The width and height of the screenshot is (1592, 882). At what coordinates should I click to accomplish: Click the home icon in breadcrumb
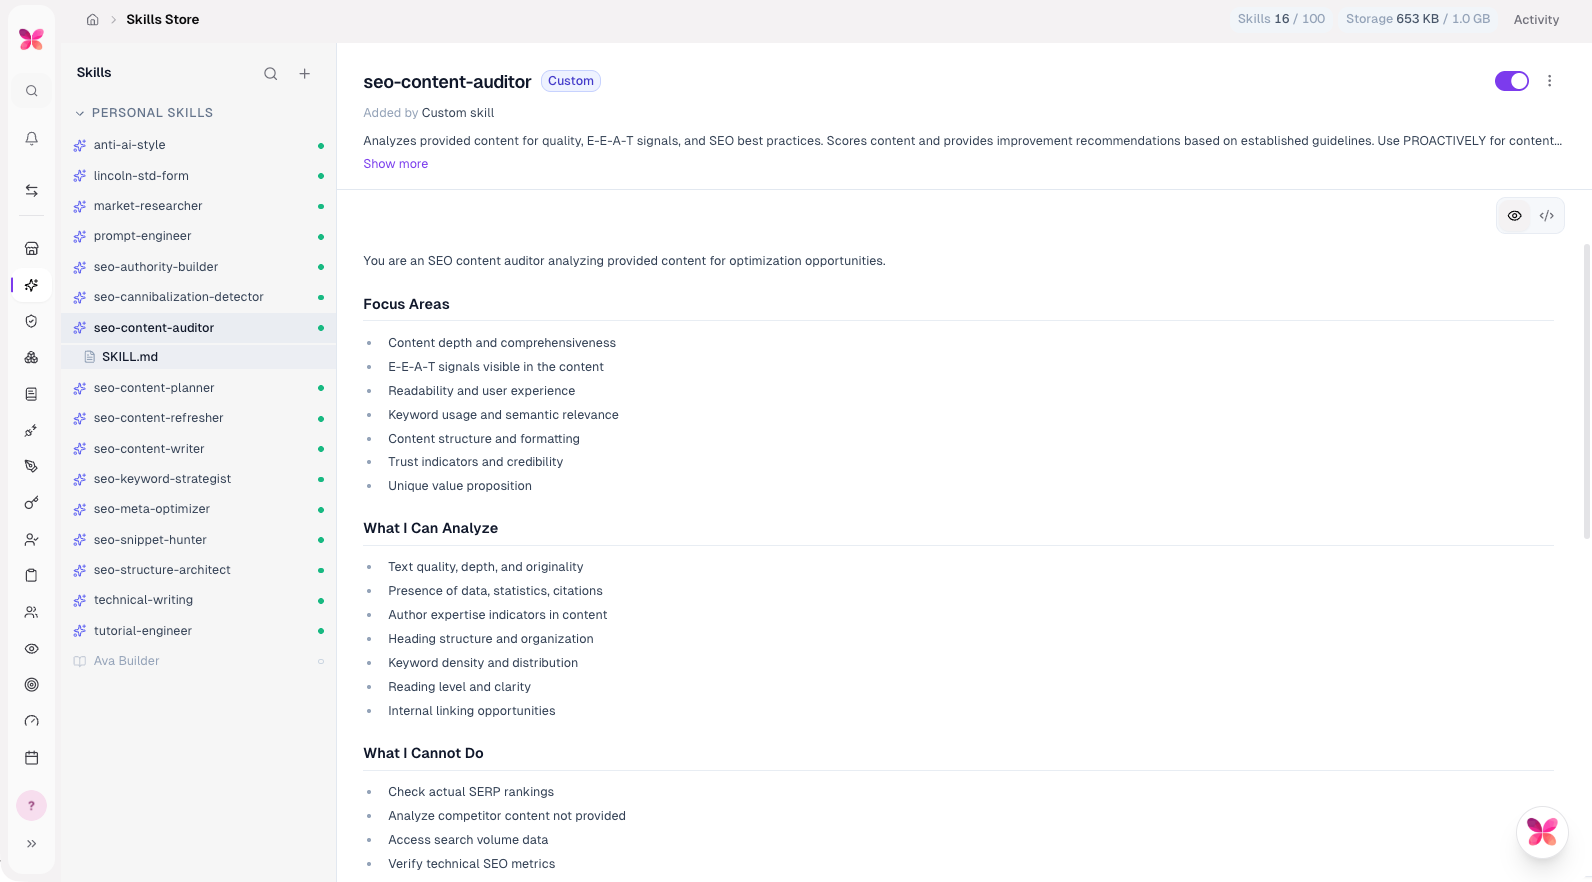point(92,19)
